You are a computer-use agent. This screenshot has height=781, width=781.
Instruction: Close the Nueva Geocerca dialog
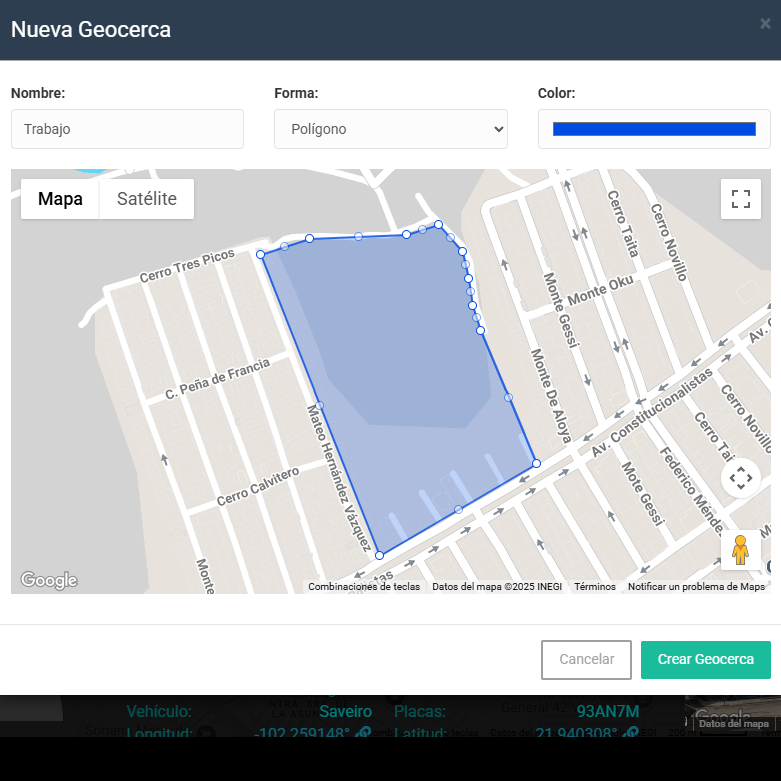(x=765, y=24)
